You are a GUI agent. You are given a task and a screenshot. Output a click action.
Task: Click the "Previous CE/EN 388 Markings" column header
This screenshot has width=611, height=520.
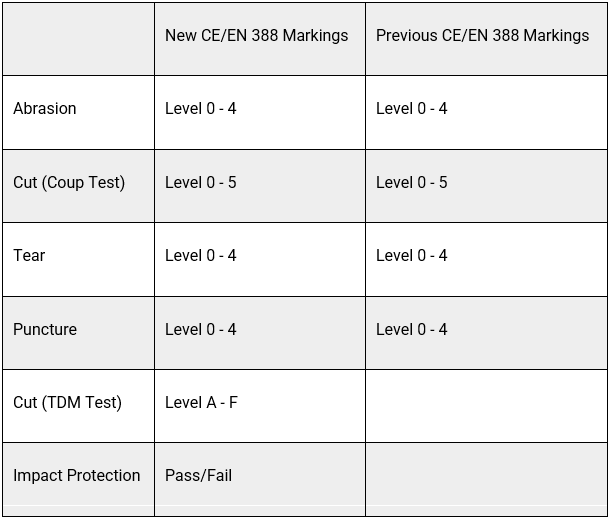482,36
